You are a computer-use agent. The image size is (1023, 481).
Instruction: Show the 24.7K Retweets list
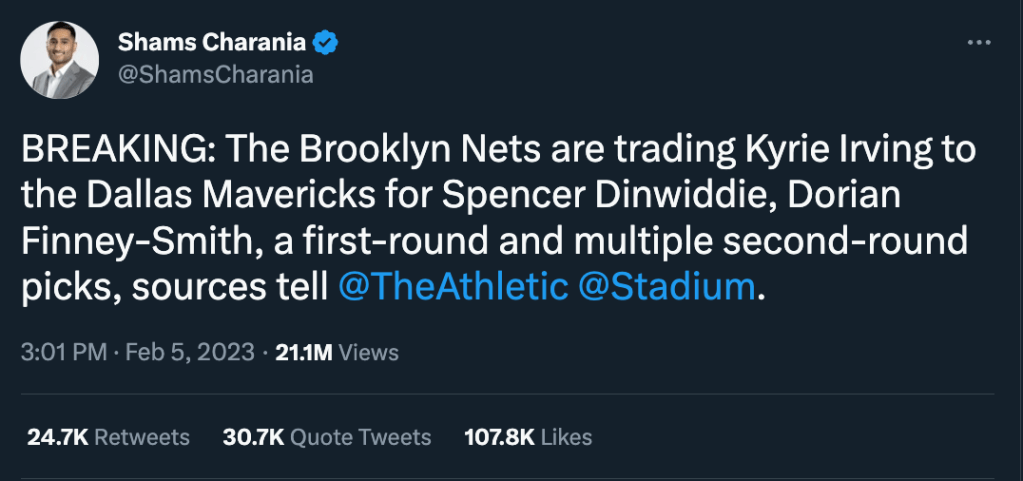point(106,437)
